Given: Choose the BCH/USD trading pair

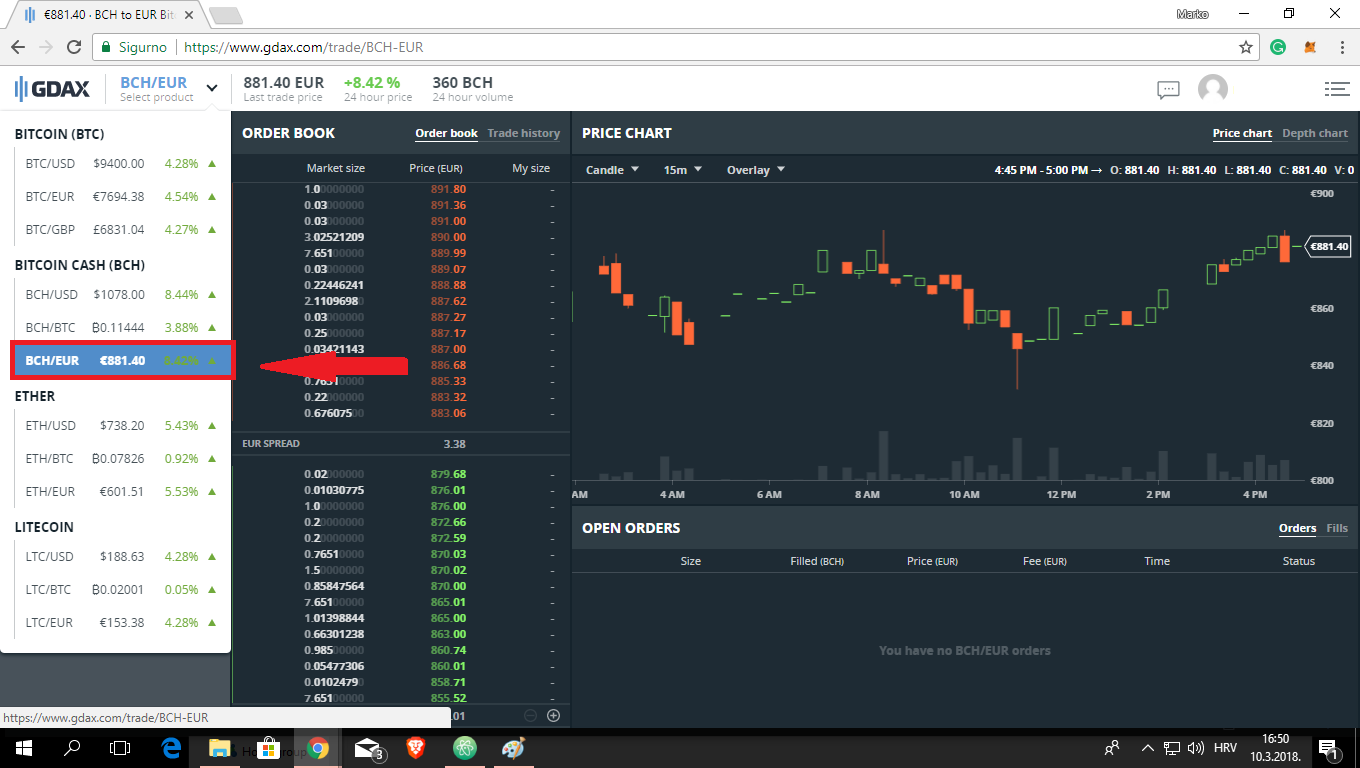Looking at the screenshot, I should tap(121, 295).
